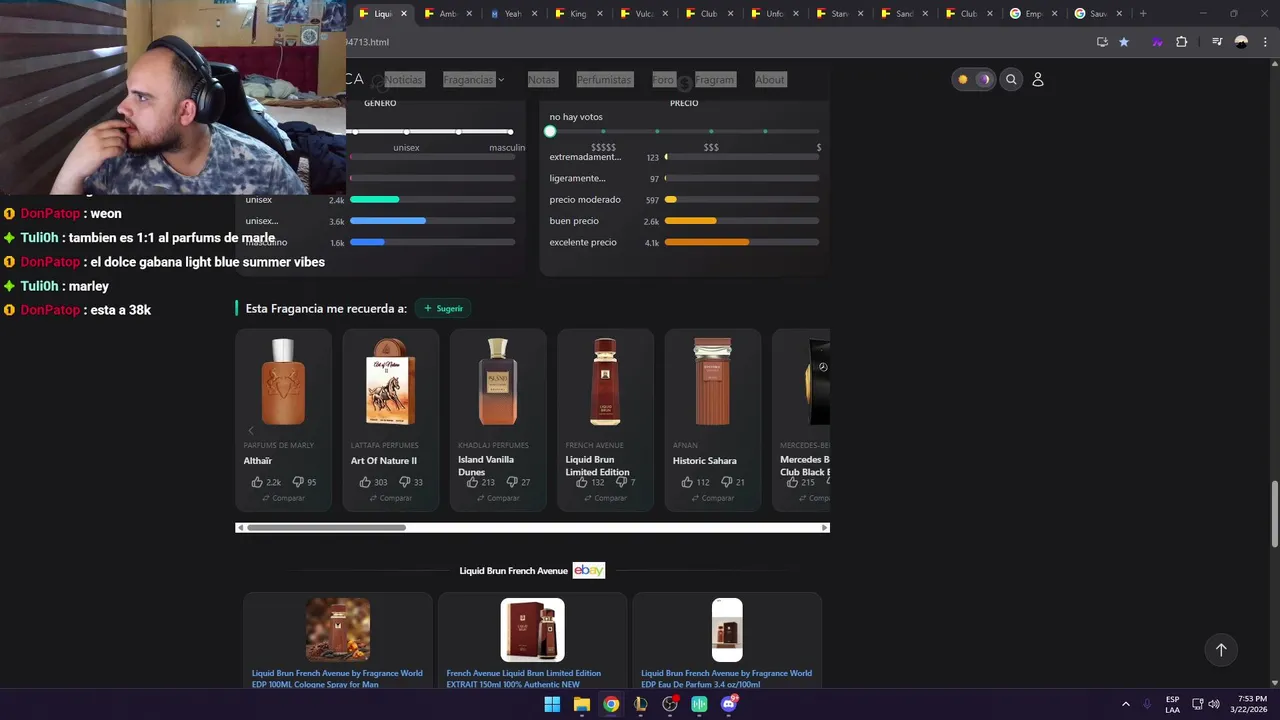Image resolution: width=1280 pixels, height=720 pixels.
Task: Open the user account profile icon
Action: tap(1038, 79)
